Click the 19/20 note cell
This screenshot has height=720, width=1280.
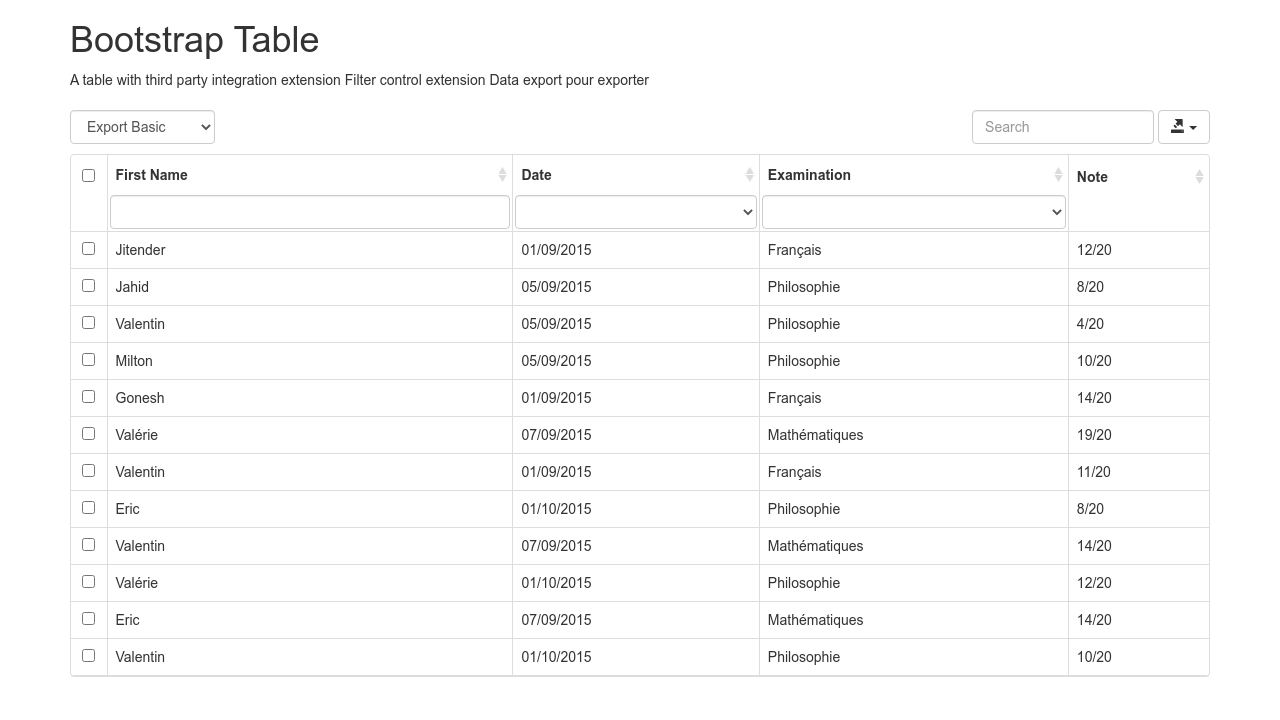[x=1094, y=435]
